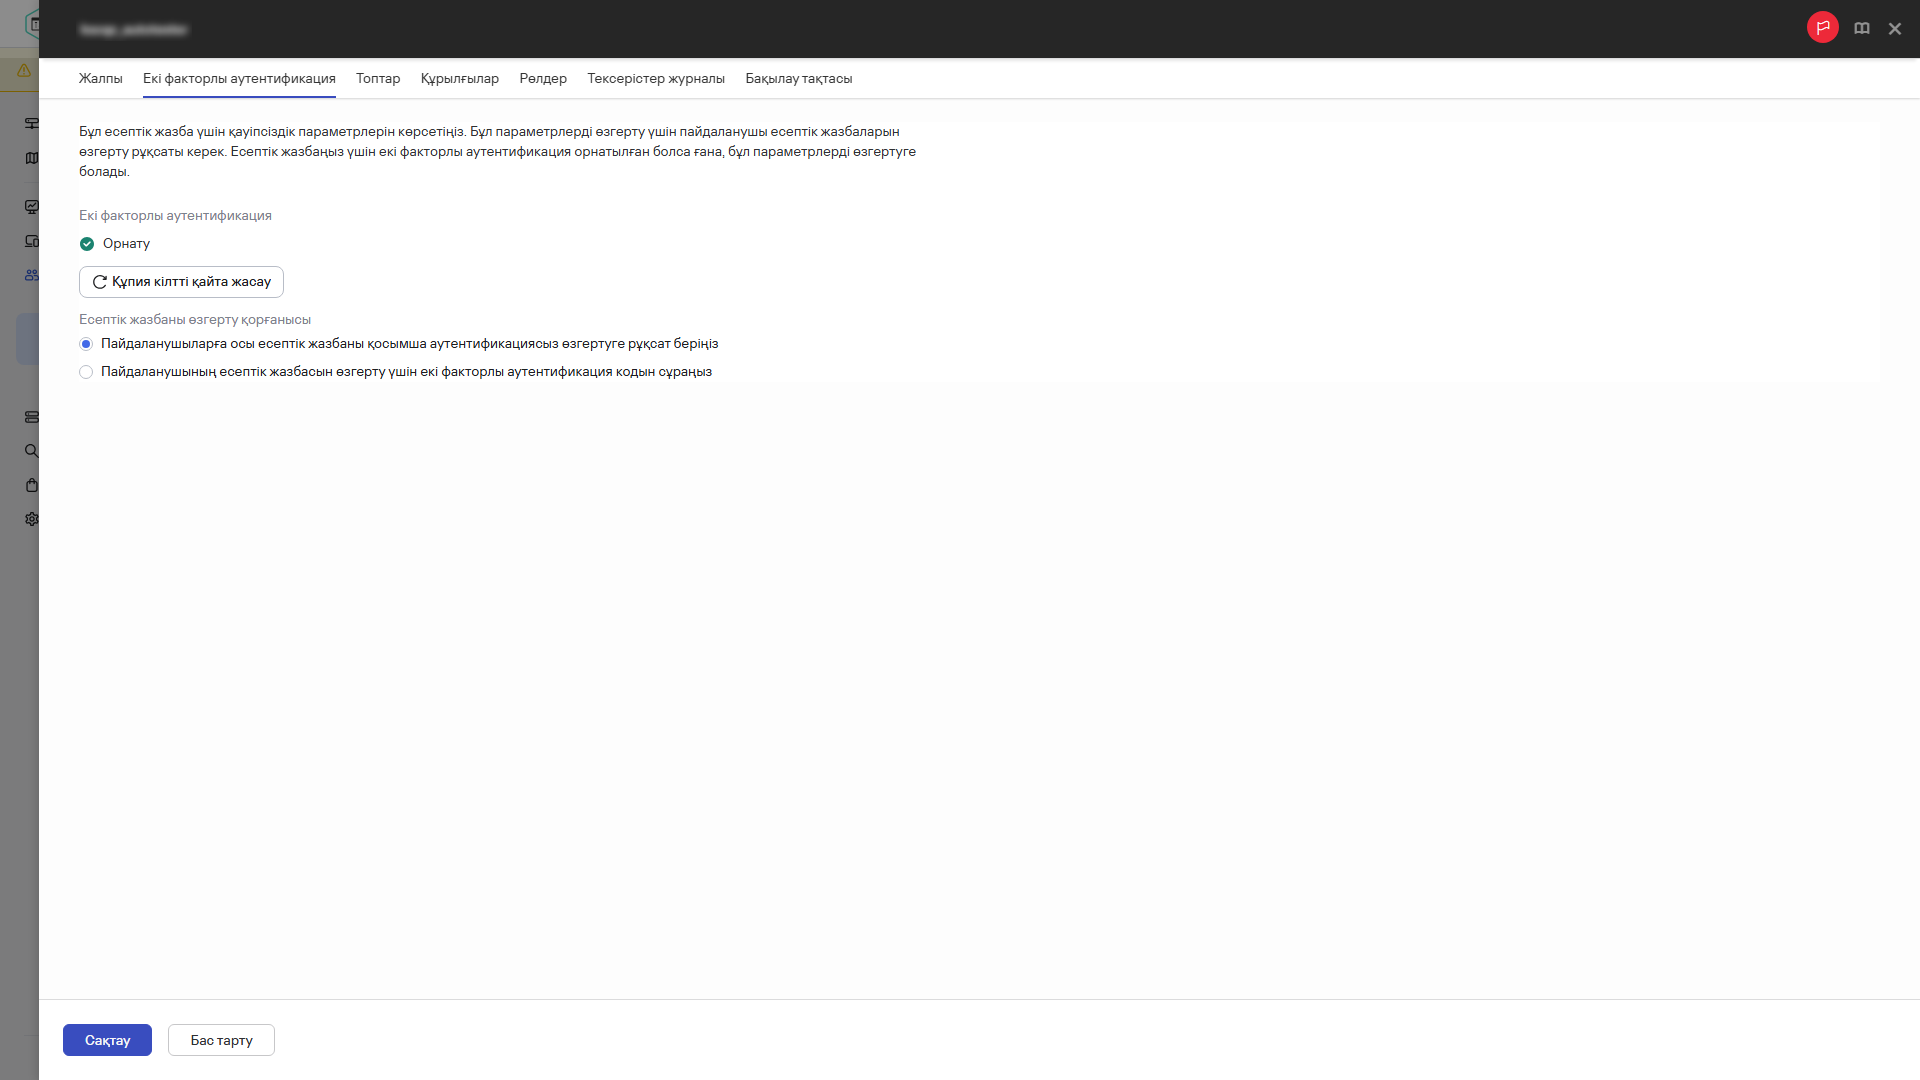Open the Бақылау тақтасы tab
The width and height of the screenshot is (1920, 1080).
tap(798, 79)
